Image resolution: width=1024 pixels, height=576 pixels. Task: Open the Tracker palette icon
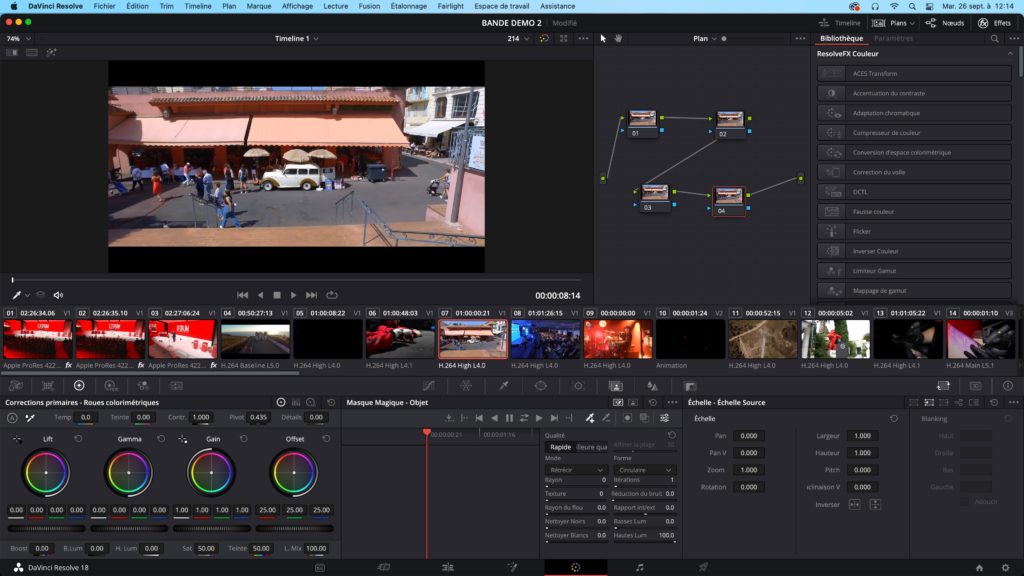tap(578, 386)
